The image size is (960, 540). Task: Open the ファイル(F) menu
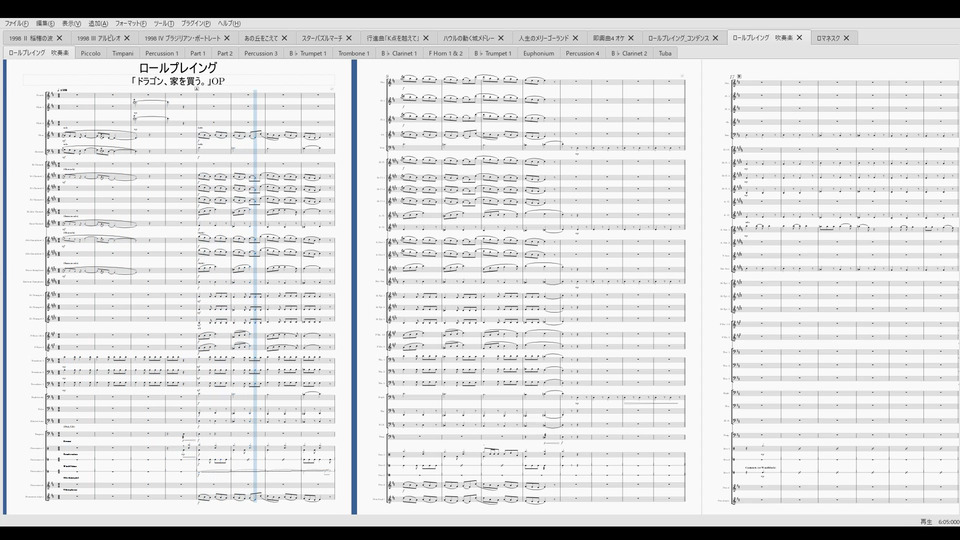tap(17, 23)
